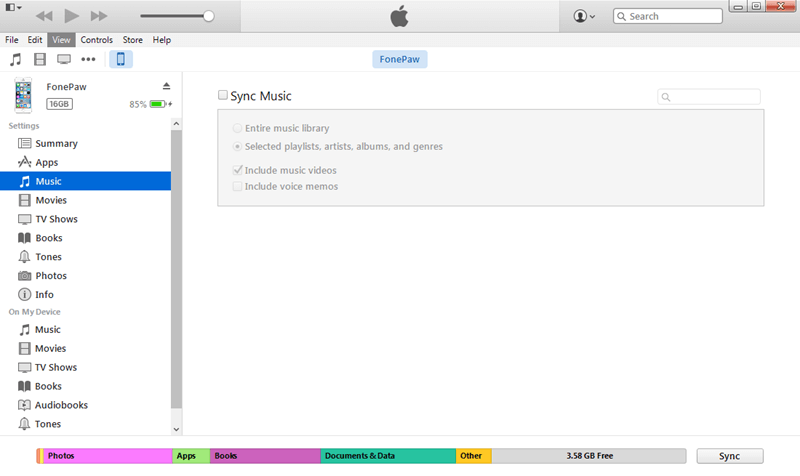Skip to previous track with rewind button
This screenshot has width=800, height=476.
(44, 16)
